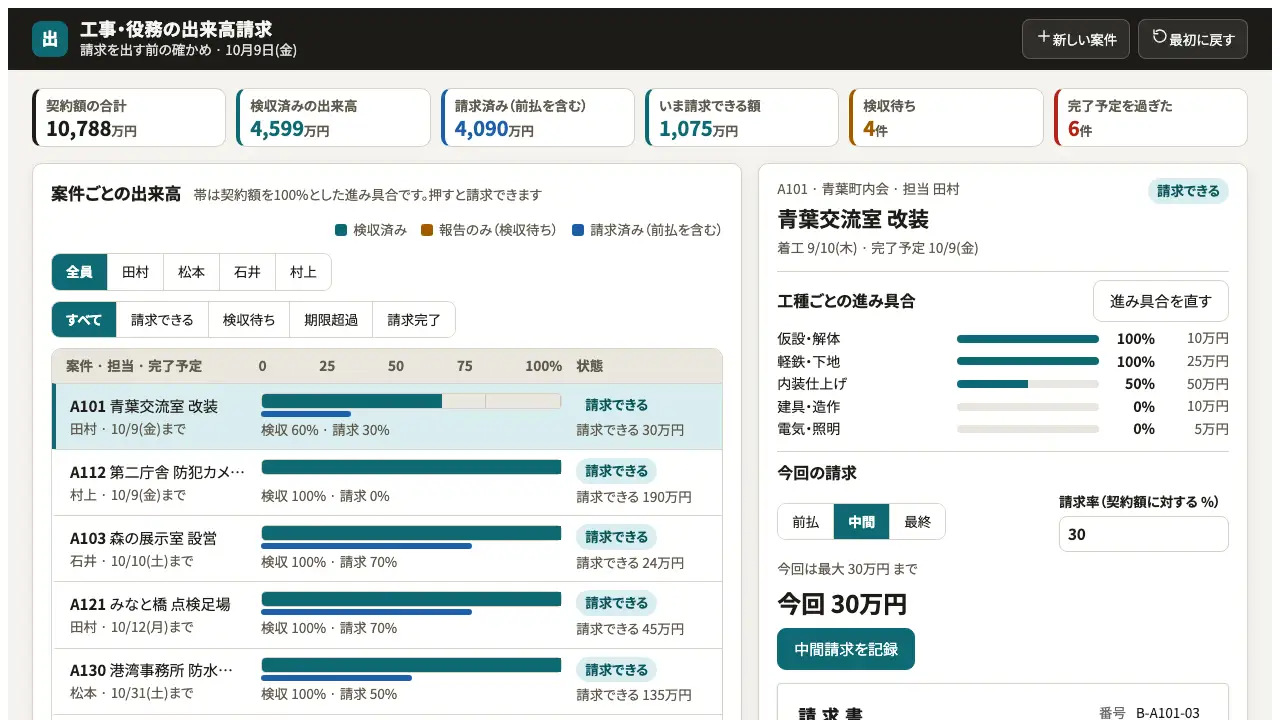Select 前払 billing type
1280x720 pixels.
tap(805, 521)
